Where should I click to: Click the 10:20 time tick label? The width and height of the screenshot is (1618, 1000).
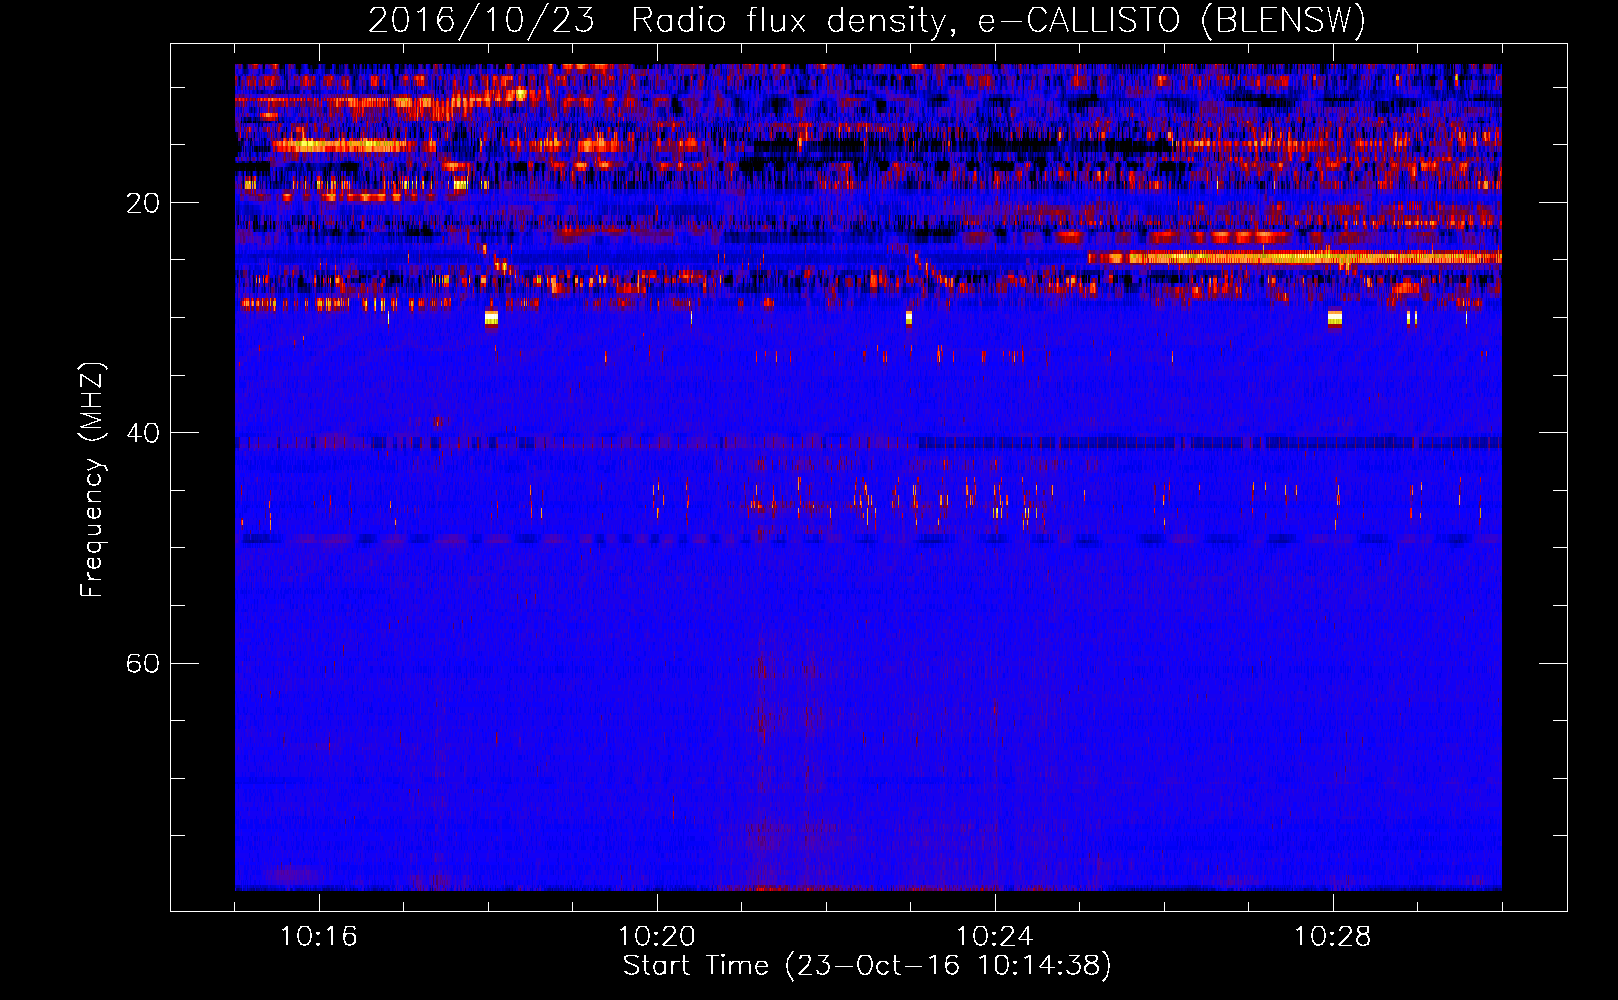pos(656,937)
